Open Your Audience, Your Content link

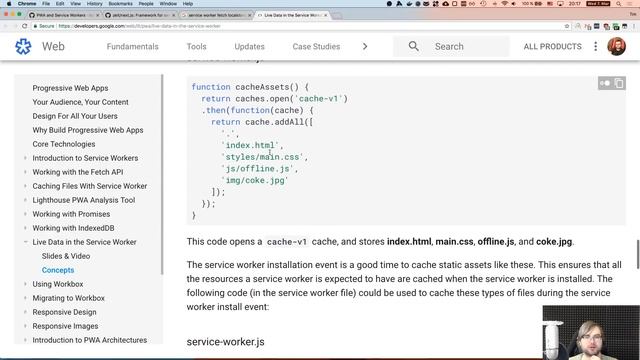(80, 102)
